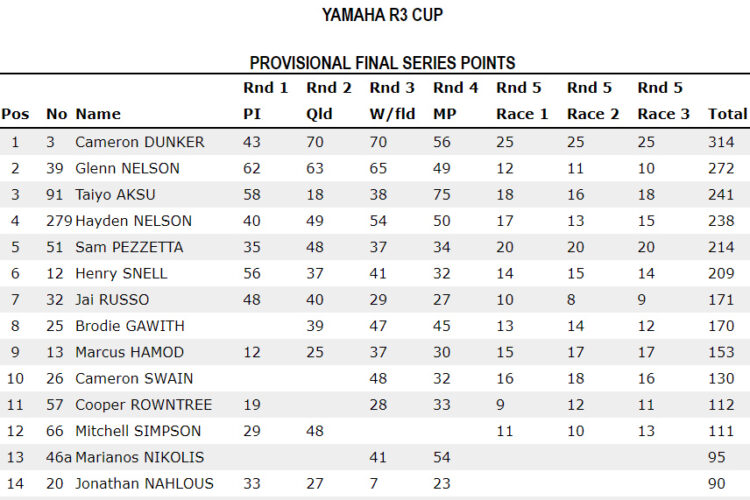Click Marianos NIKOLIS rider number 46a
The image size is (750, 500).
59,457
